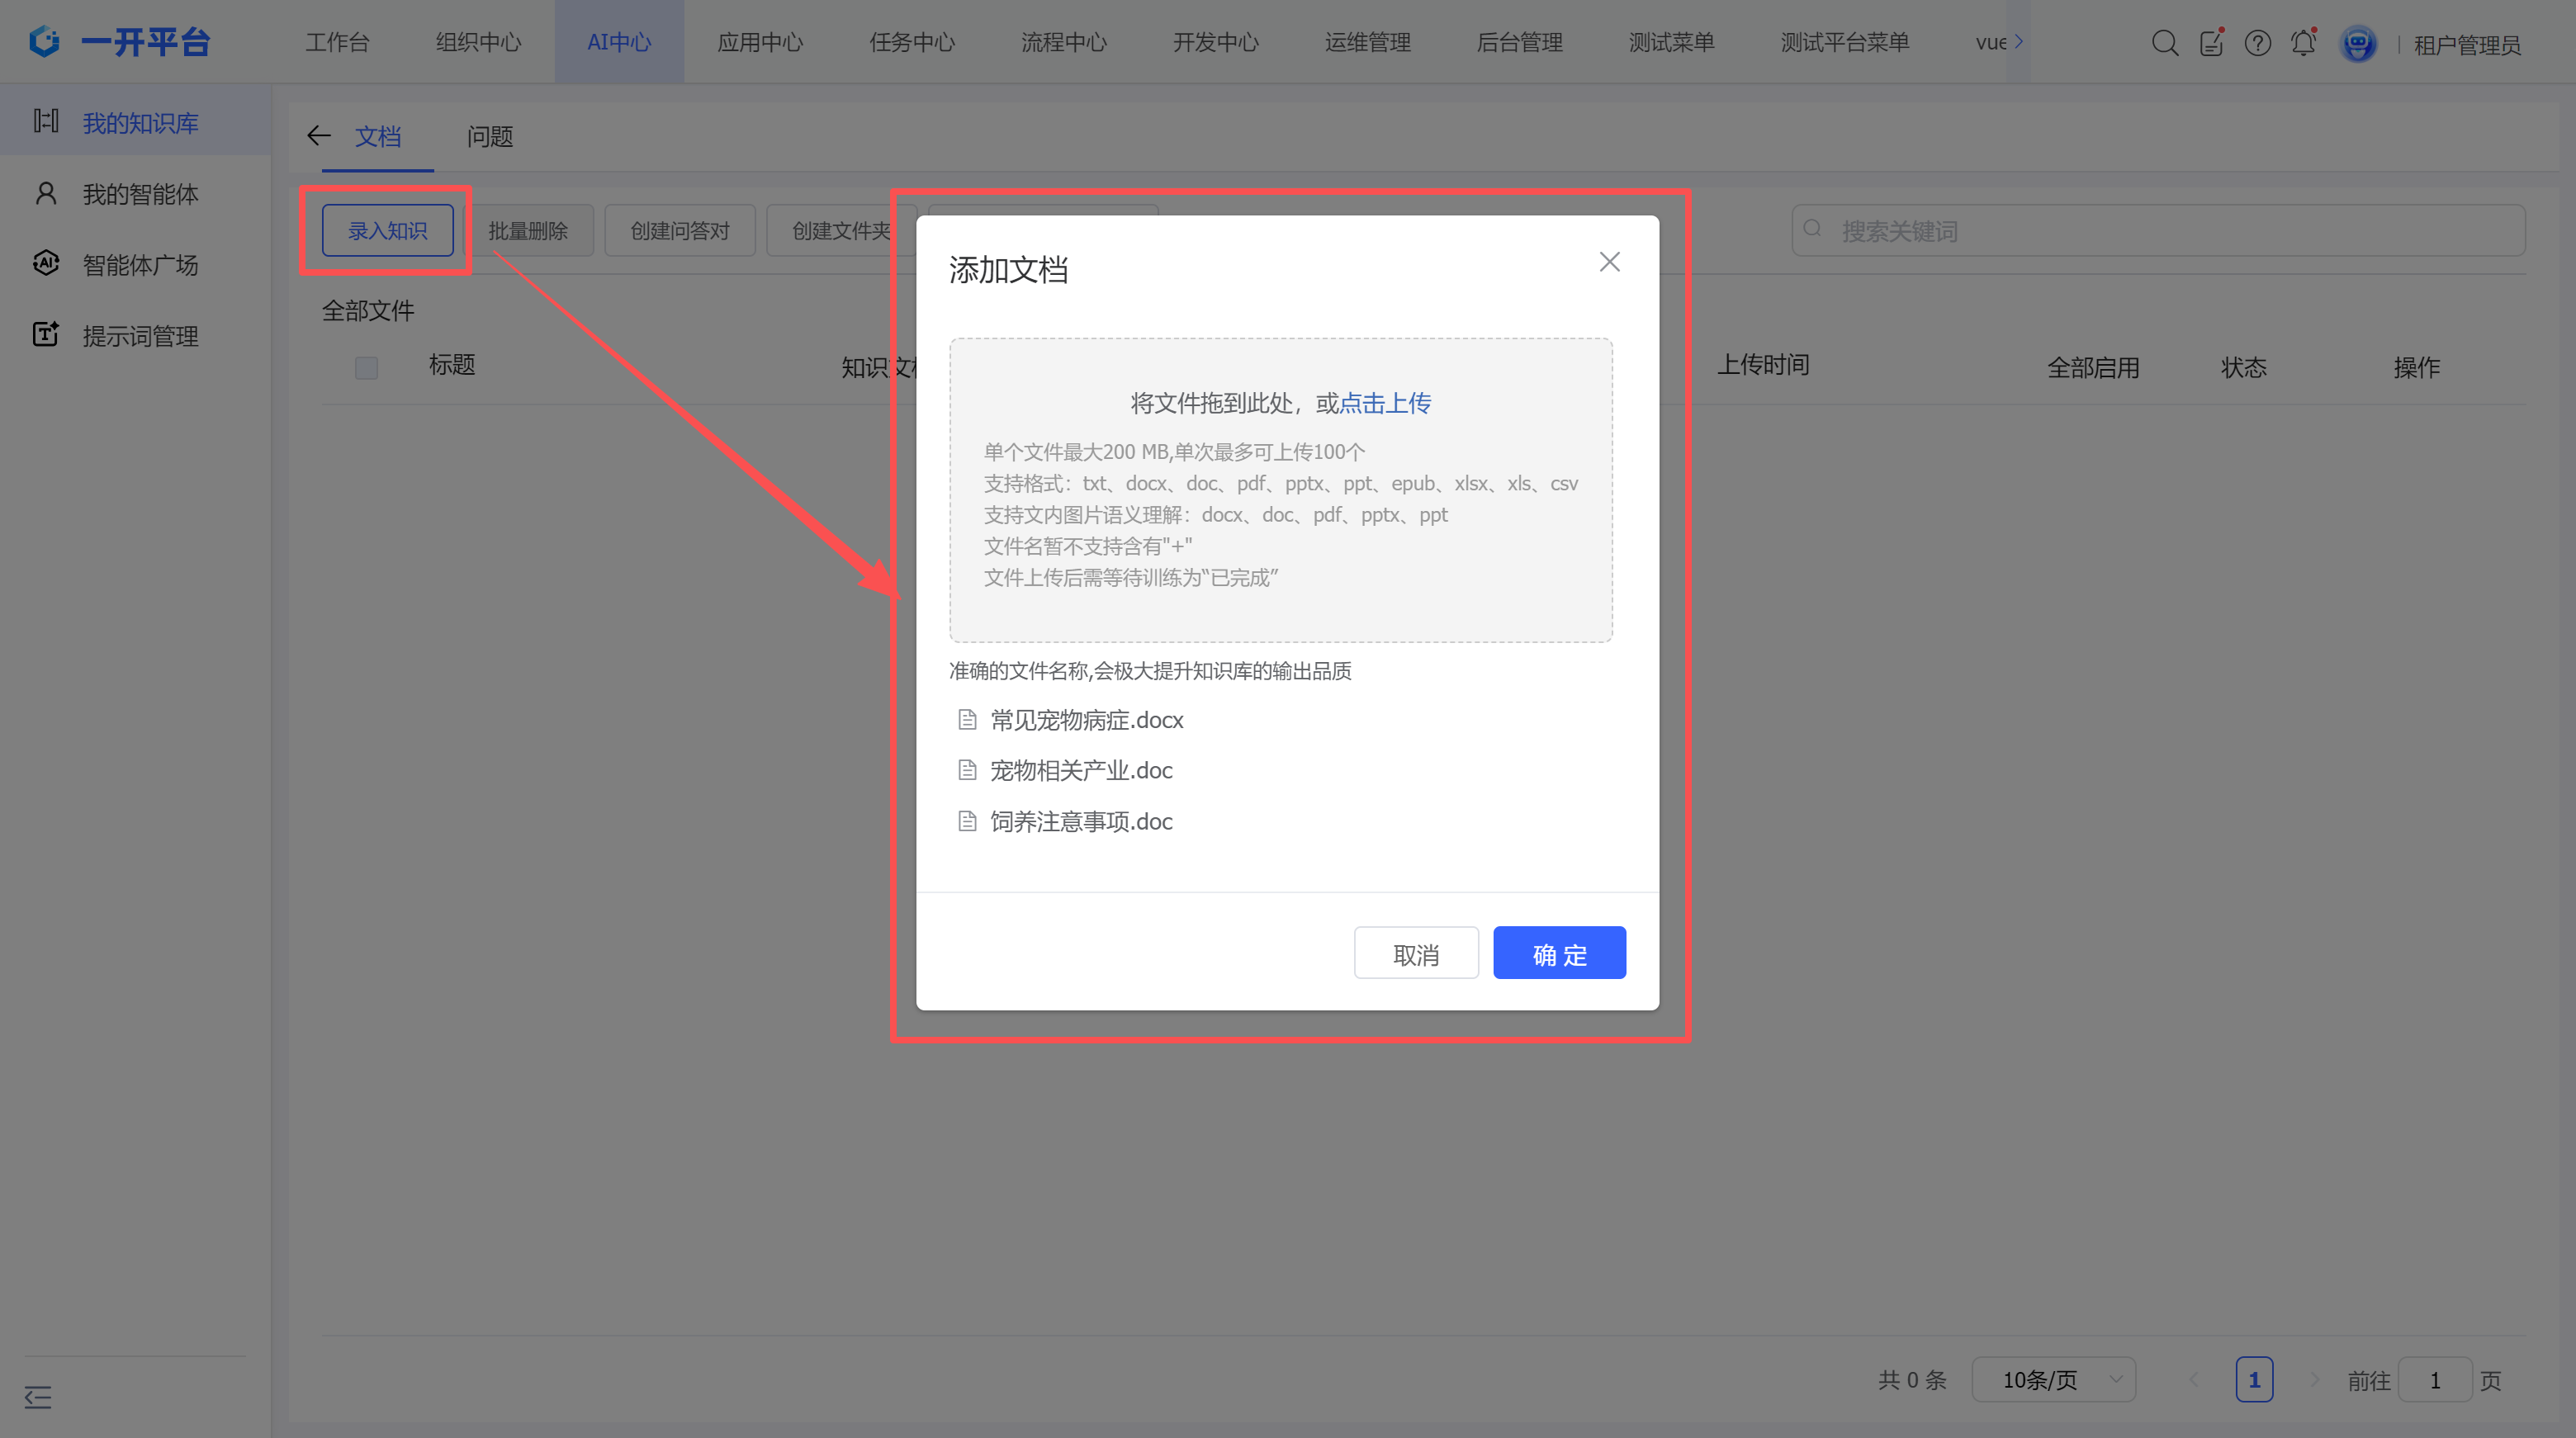The height and width of the screenshot is (1438, 2576).
Task: Switch to the 问题 tab
Action: (490, 136)
